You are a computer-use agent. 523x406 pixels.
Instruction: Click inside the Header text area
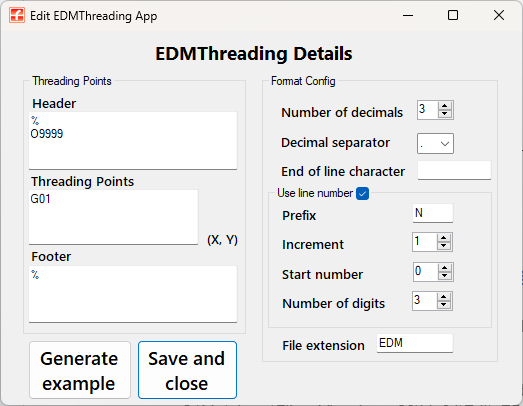[x=133, y=141]
